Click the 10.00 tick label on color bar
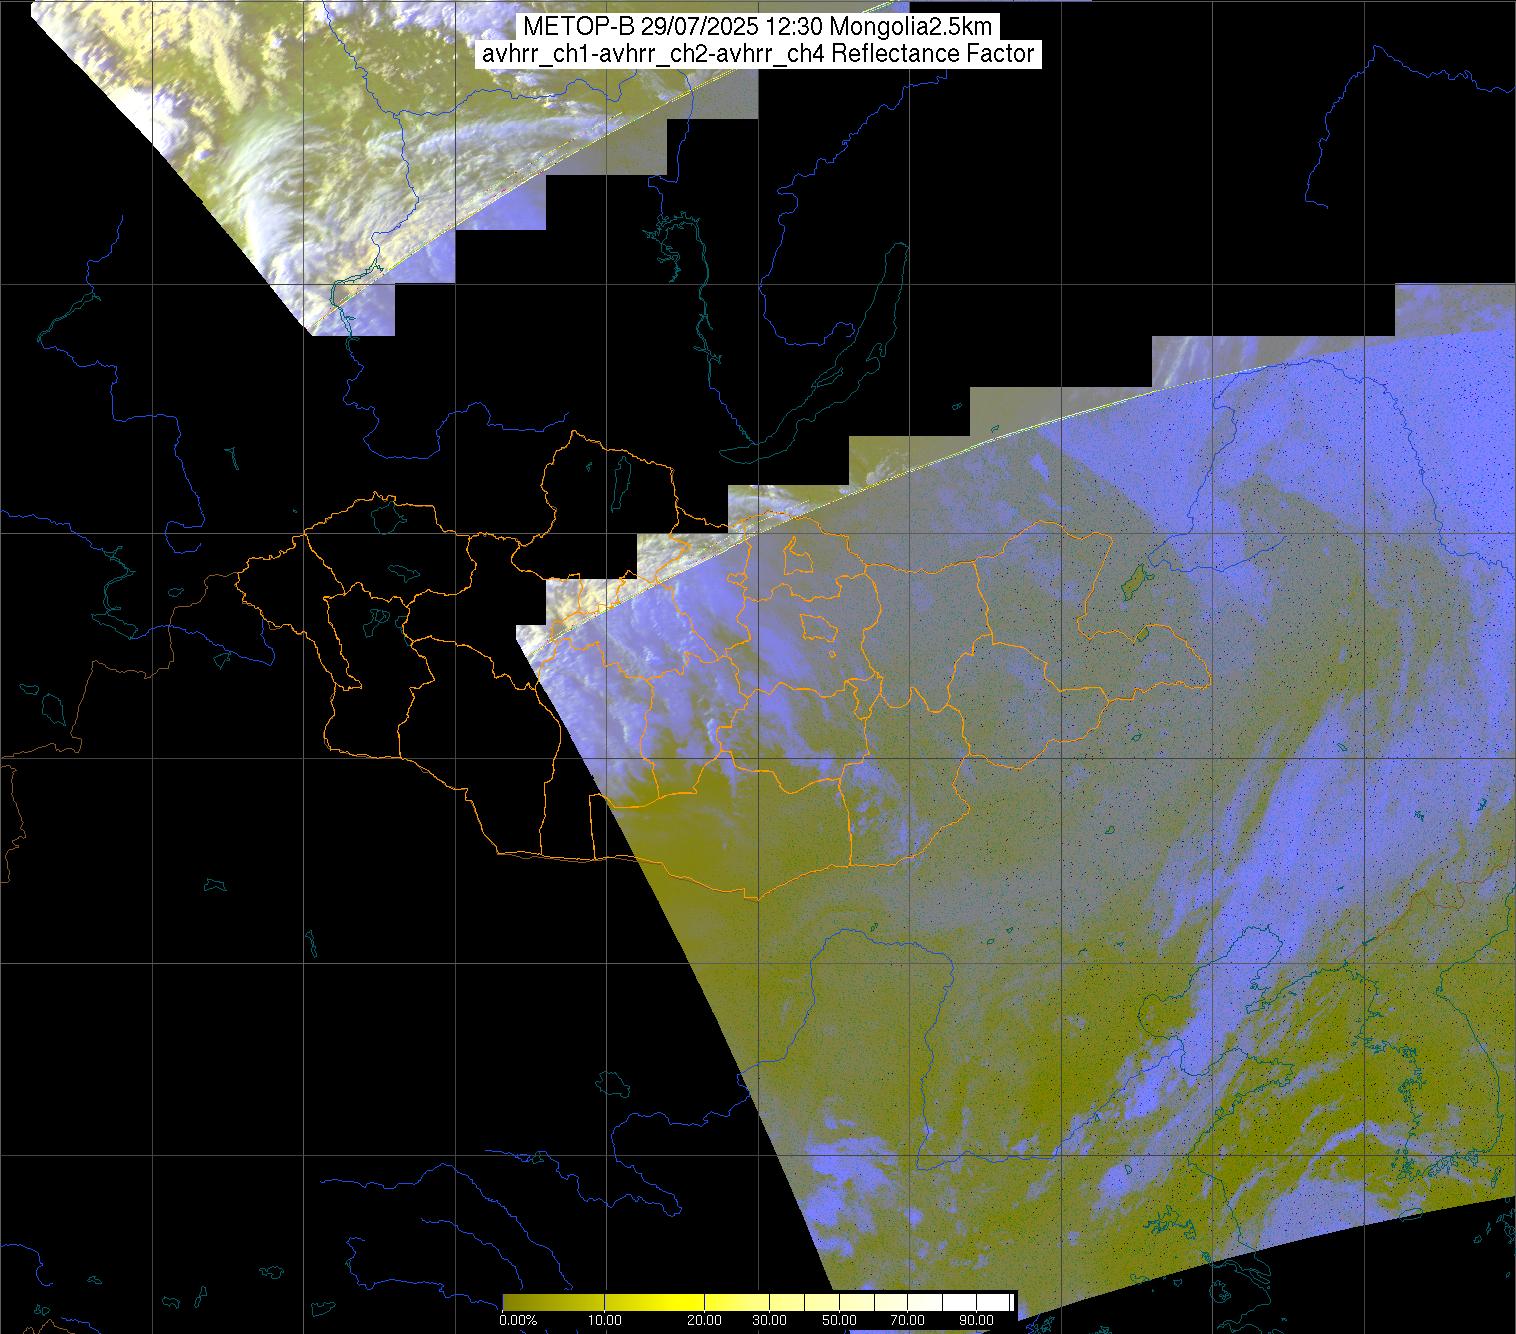The image size is (1516, 1334). click(605, 1320)
